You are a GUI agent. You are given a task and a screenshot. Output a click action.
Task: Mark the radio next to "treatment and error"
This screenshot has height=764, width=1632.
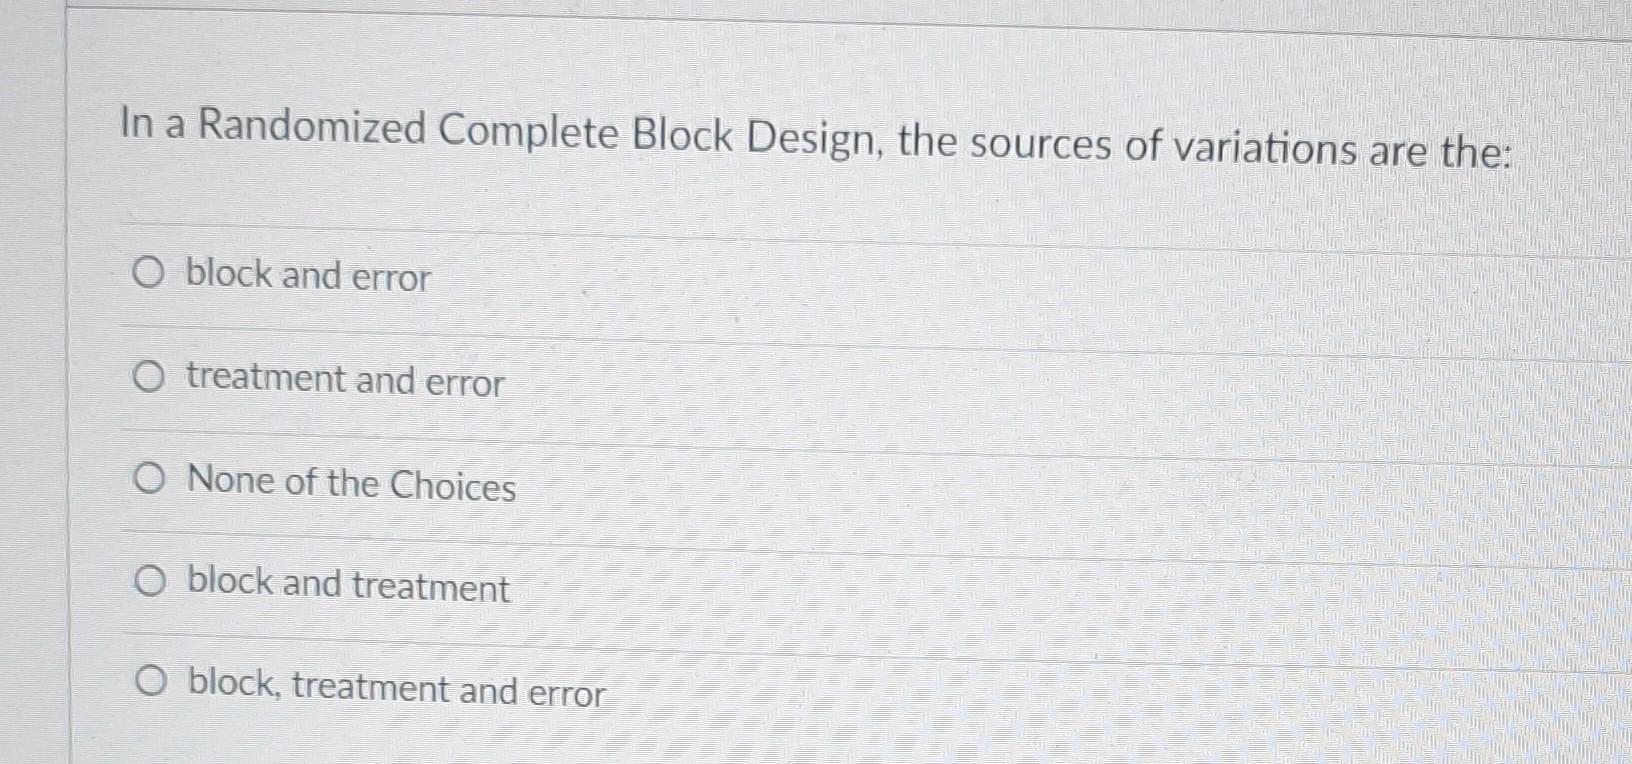point(148,378)
